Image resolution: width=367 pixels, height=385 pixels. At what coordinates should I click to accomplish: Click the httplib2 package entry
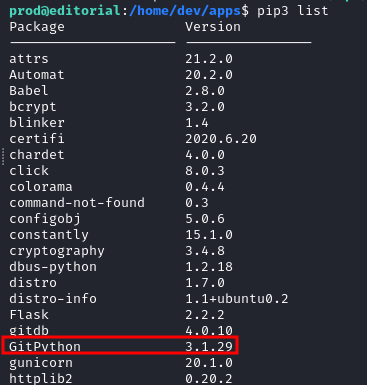(x=41, y=379)
